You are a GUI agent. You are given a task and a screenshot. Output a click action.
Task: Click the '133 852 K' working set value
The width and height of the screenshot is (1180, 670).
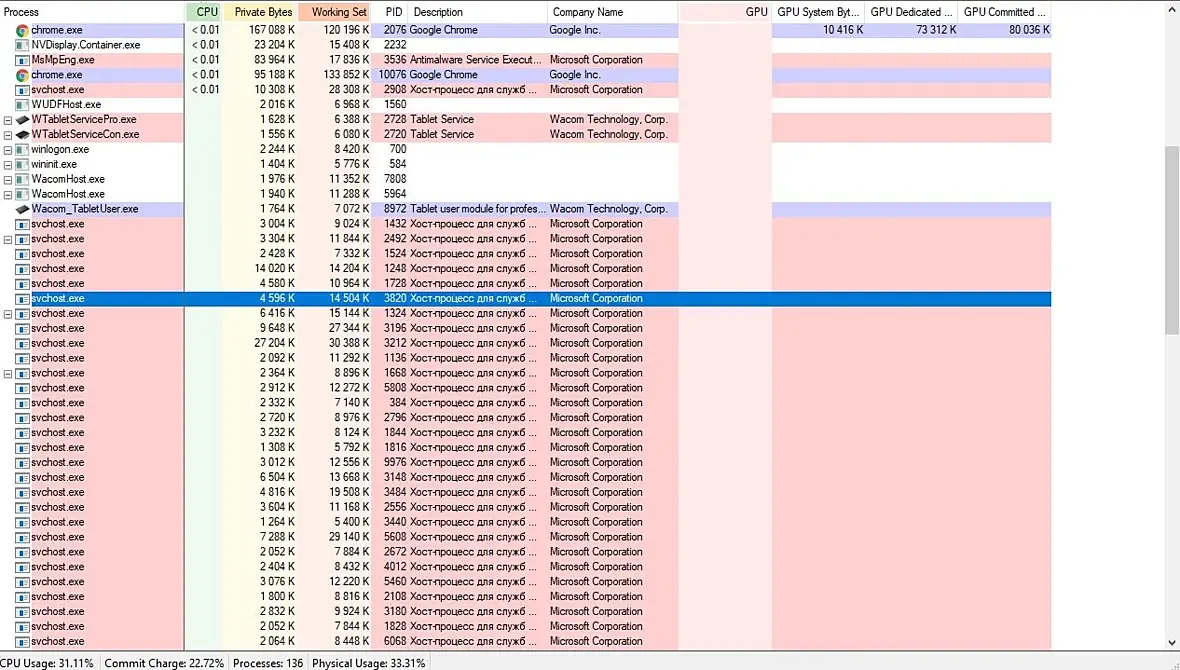[345, 75]
